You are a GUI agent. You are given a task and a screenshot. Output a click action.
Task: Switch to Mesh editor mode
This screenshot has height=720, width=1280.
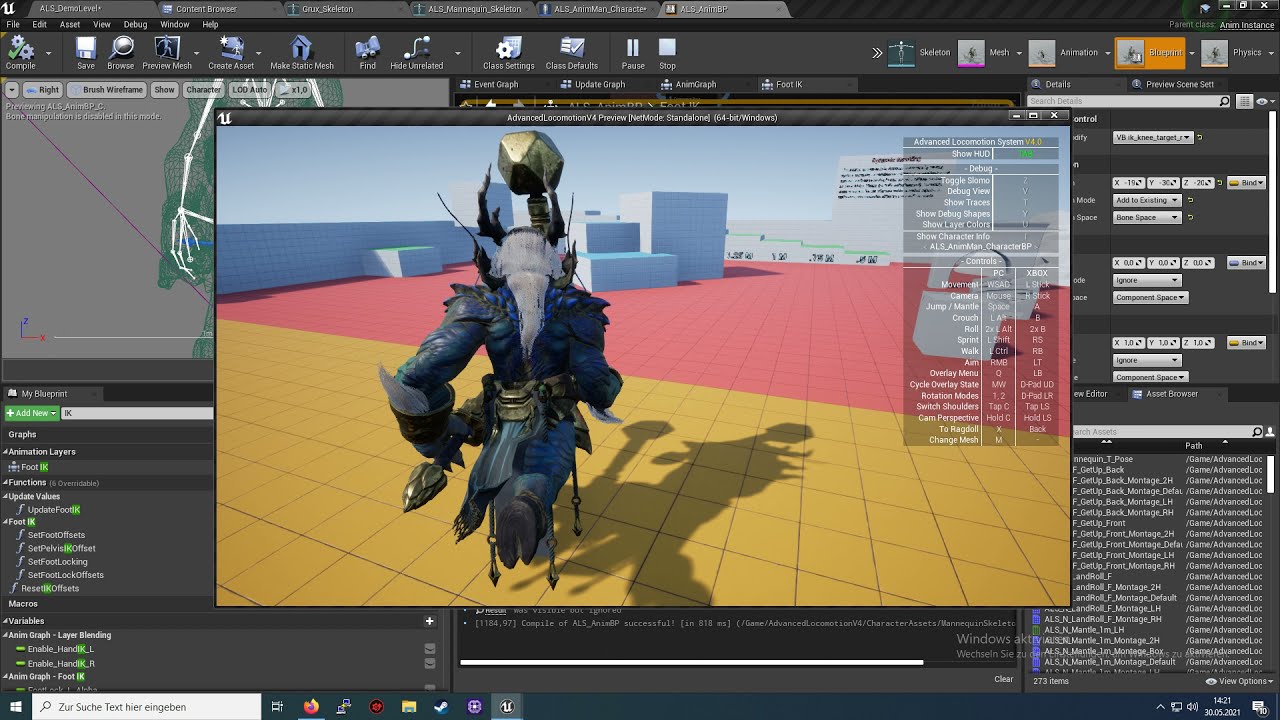point(985,53)
